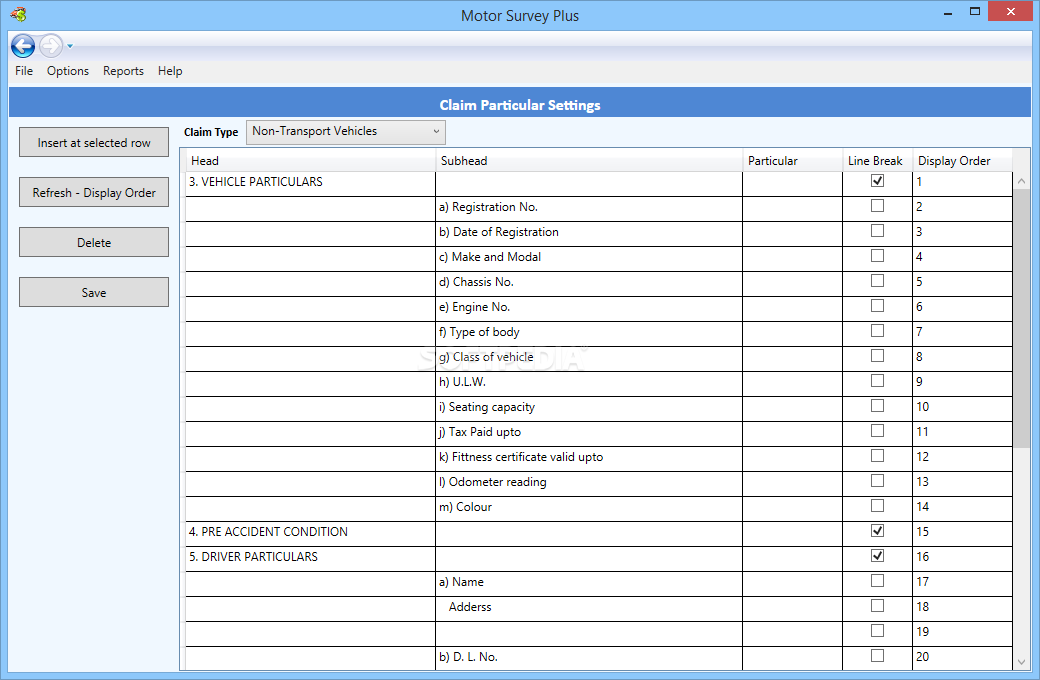The image size is (1040, 680).
Task: Click the Head column header
Action: point(310,161)
